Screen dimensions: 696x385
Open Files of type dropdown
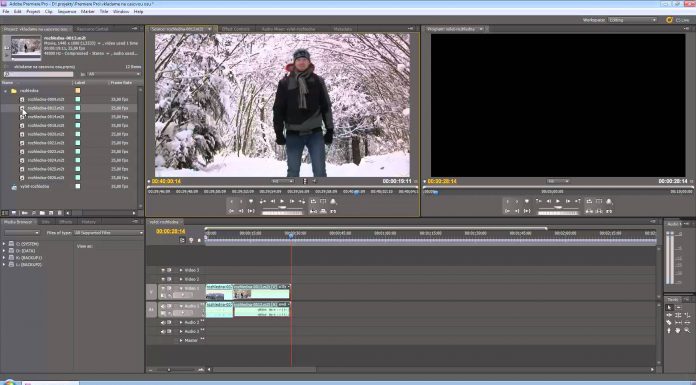[108, 232]
